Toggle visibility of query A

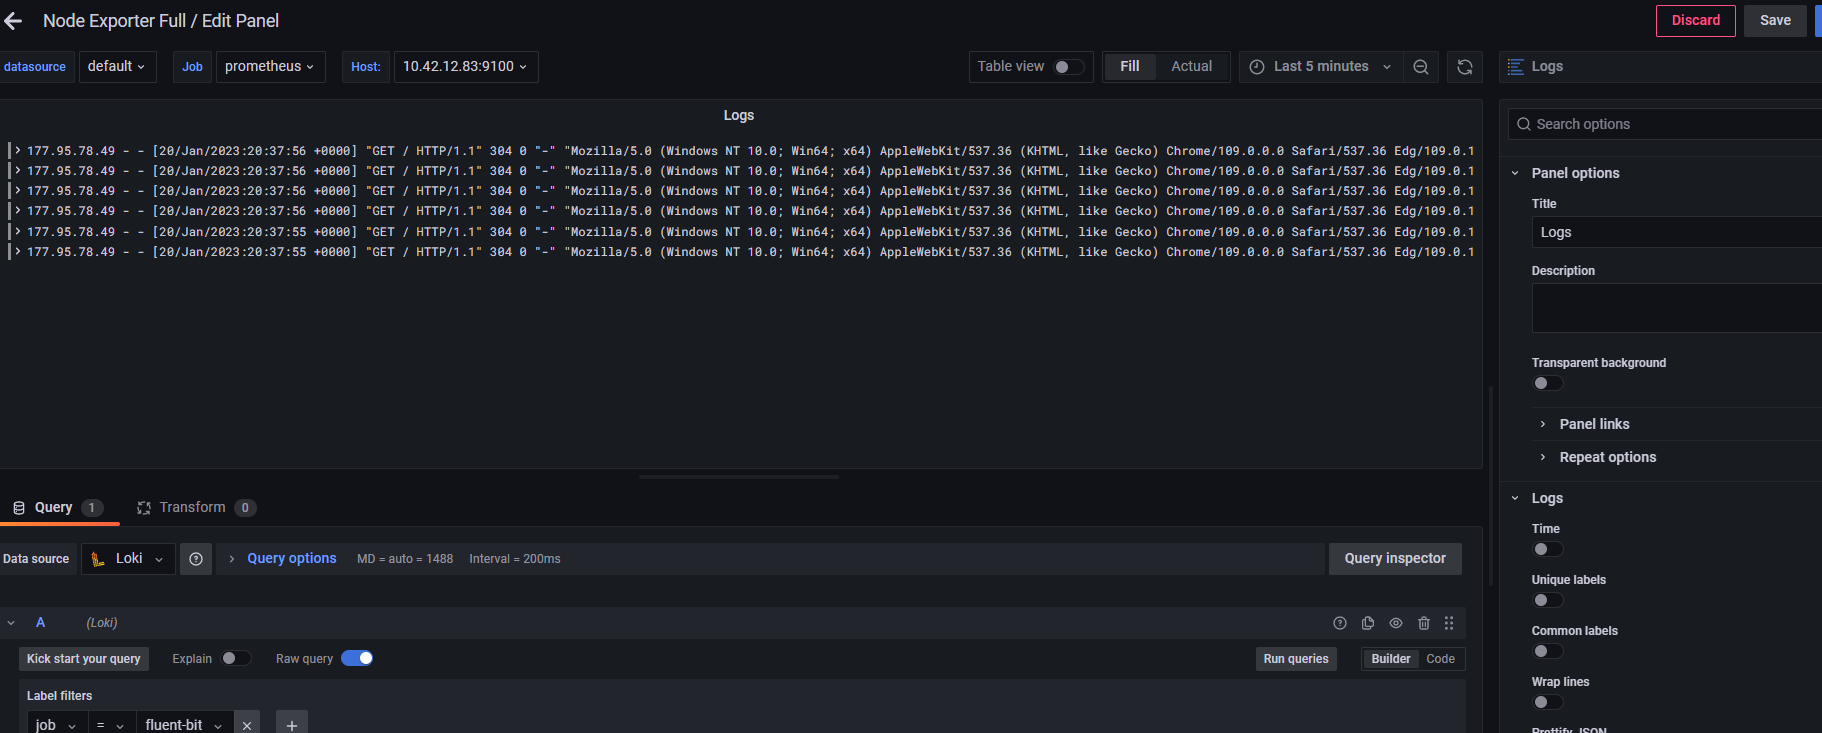pyautogui.click(x=1396, y=623)
